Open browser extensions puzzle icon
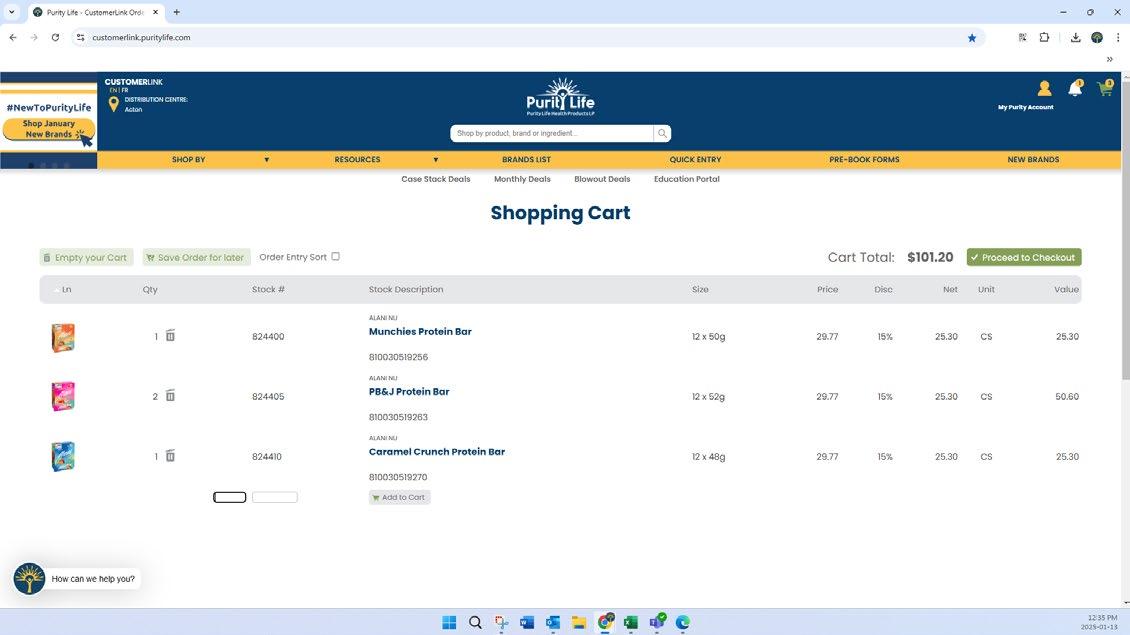 1044,37
